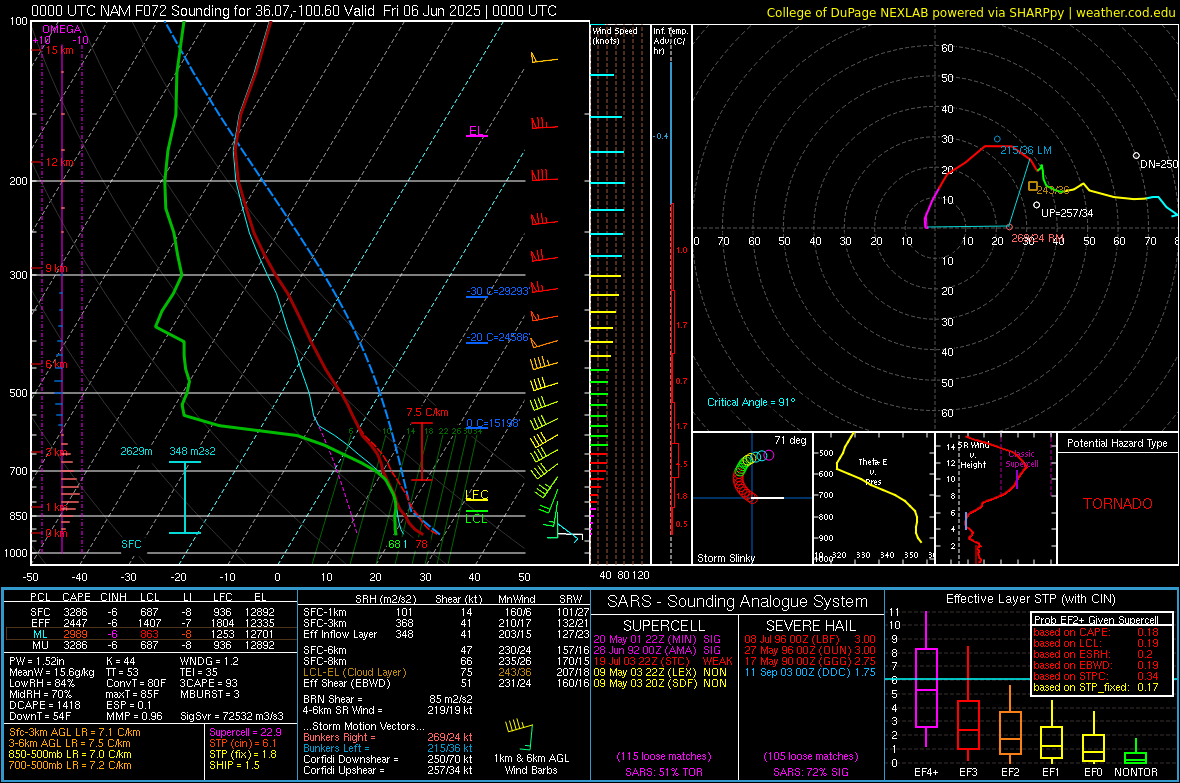Click the Bunkers Right = 269/24 kt line
The height and width of the screenshot is (783, 1180).
388,737
